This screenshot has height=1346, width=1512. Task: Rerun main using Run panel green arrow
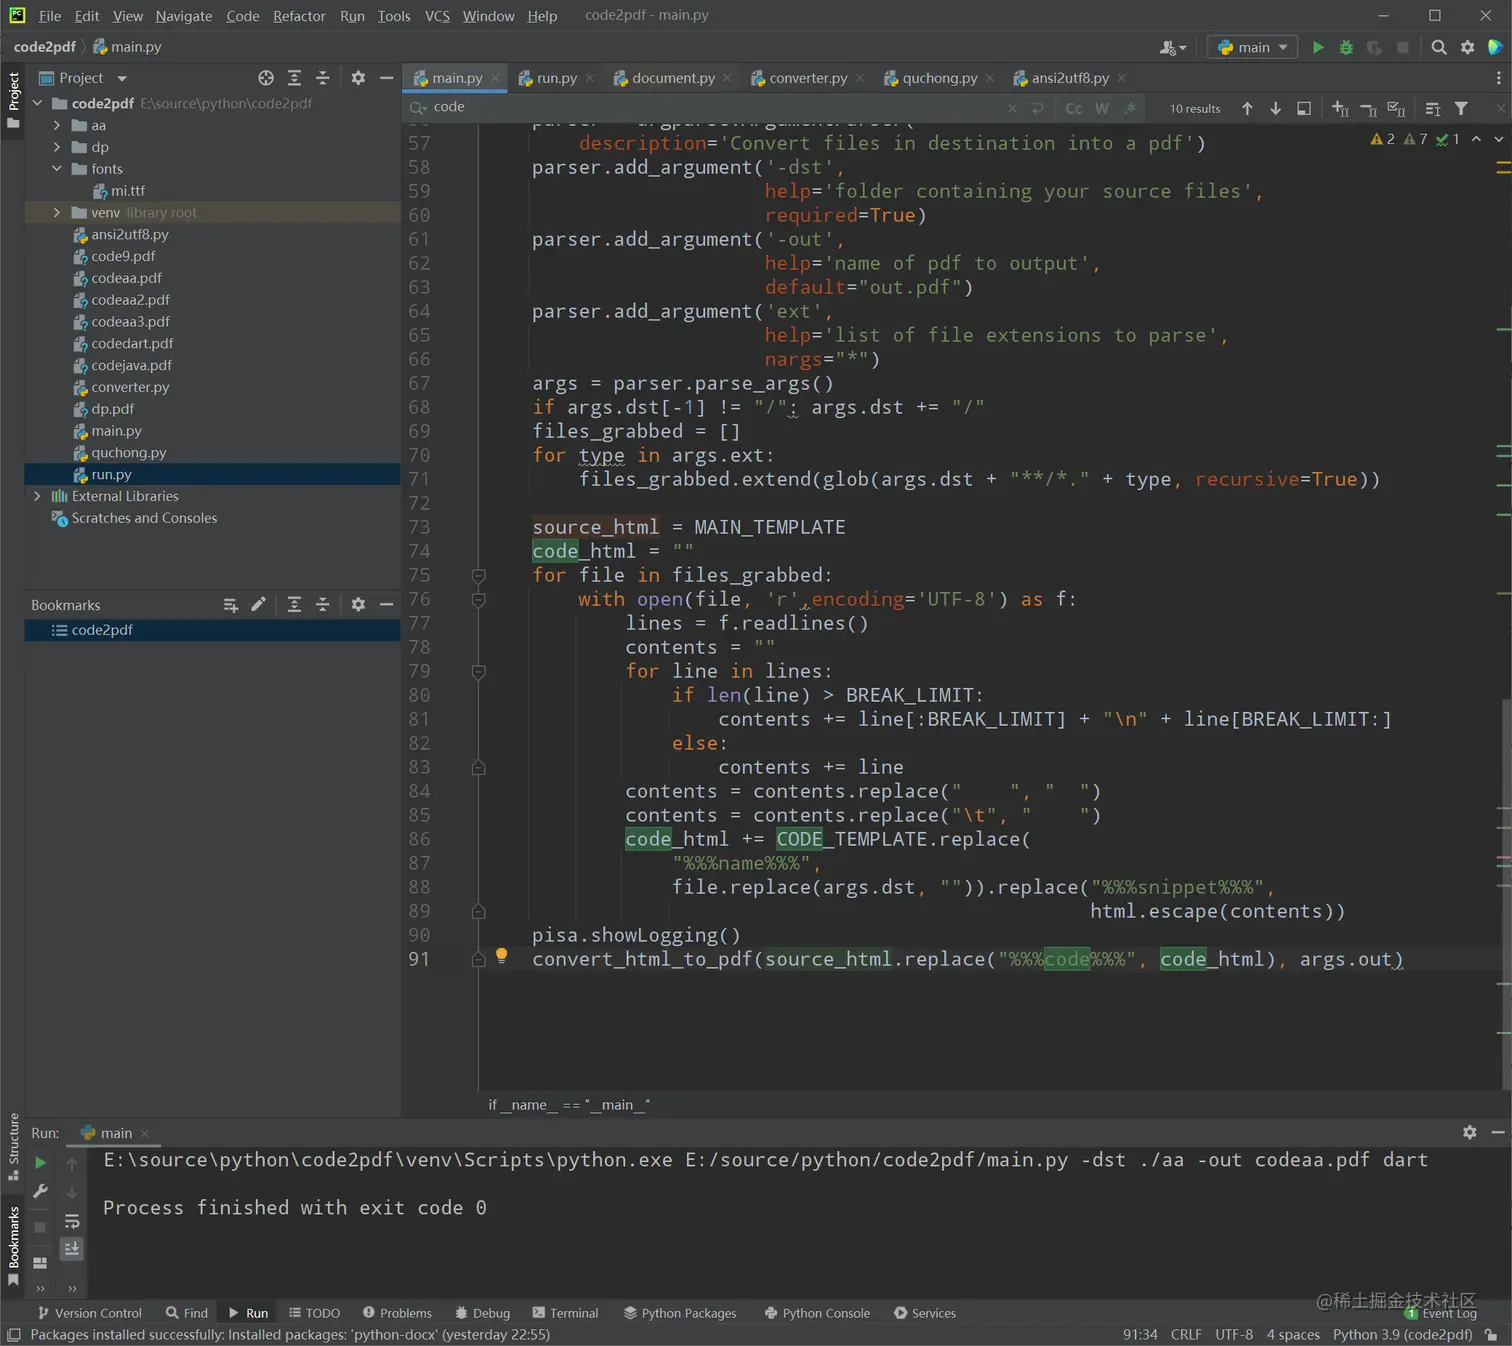(x=41, y=1163)
